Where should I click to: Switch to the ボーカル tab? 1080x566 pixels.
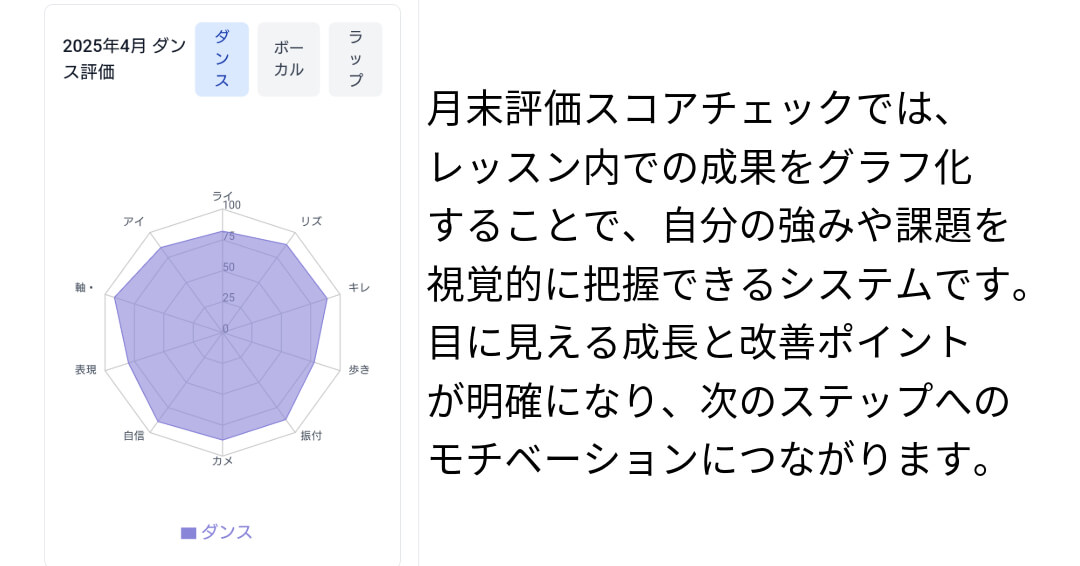coord(289,59)
